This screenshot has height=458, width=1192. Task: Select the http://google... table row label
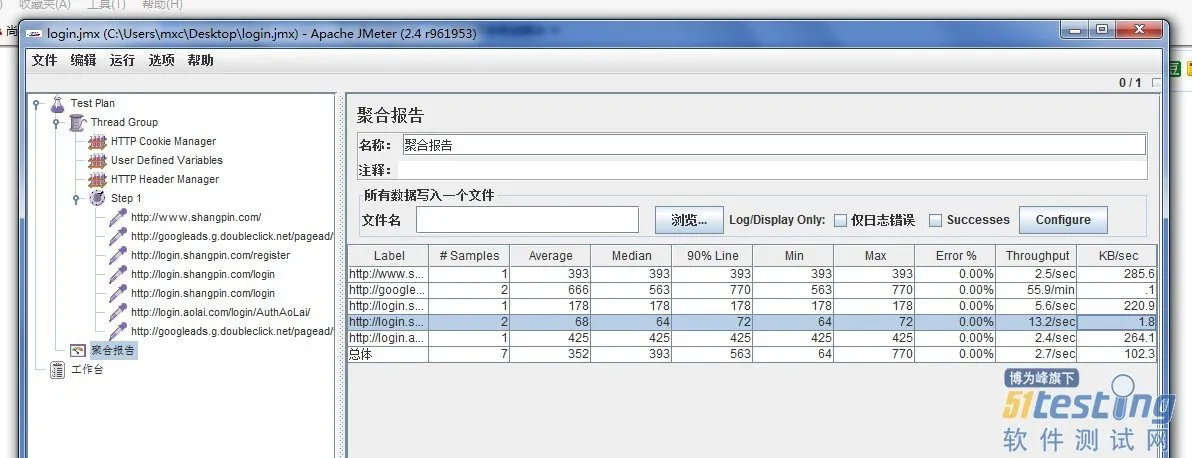pos(388,290)
